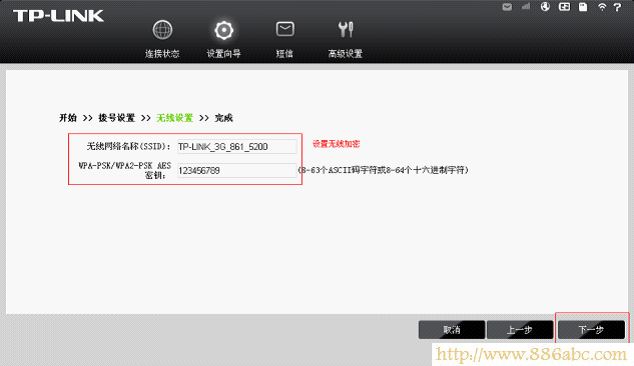Click the 下一步 button

(x=591, y=330)
